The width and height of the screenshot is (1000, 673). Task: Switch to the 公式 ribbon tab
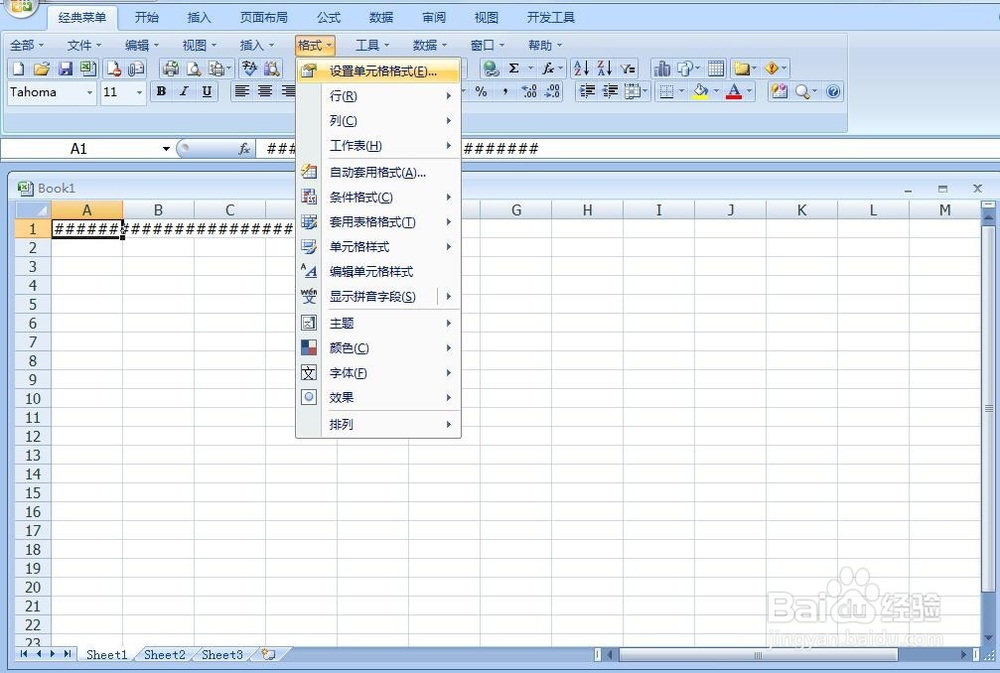328,17
